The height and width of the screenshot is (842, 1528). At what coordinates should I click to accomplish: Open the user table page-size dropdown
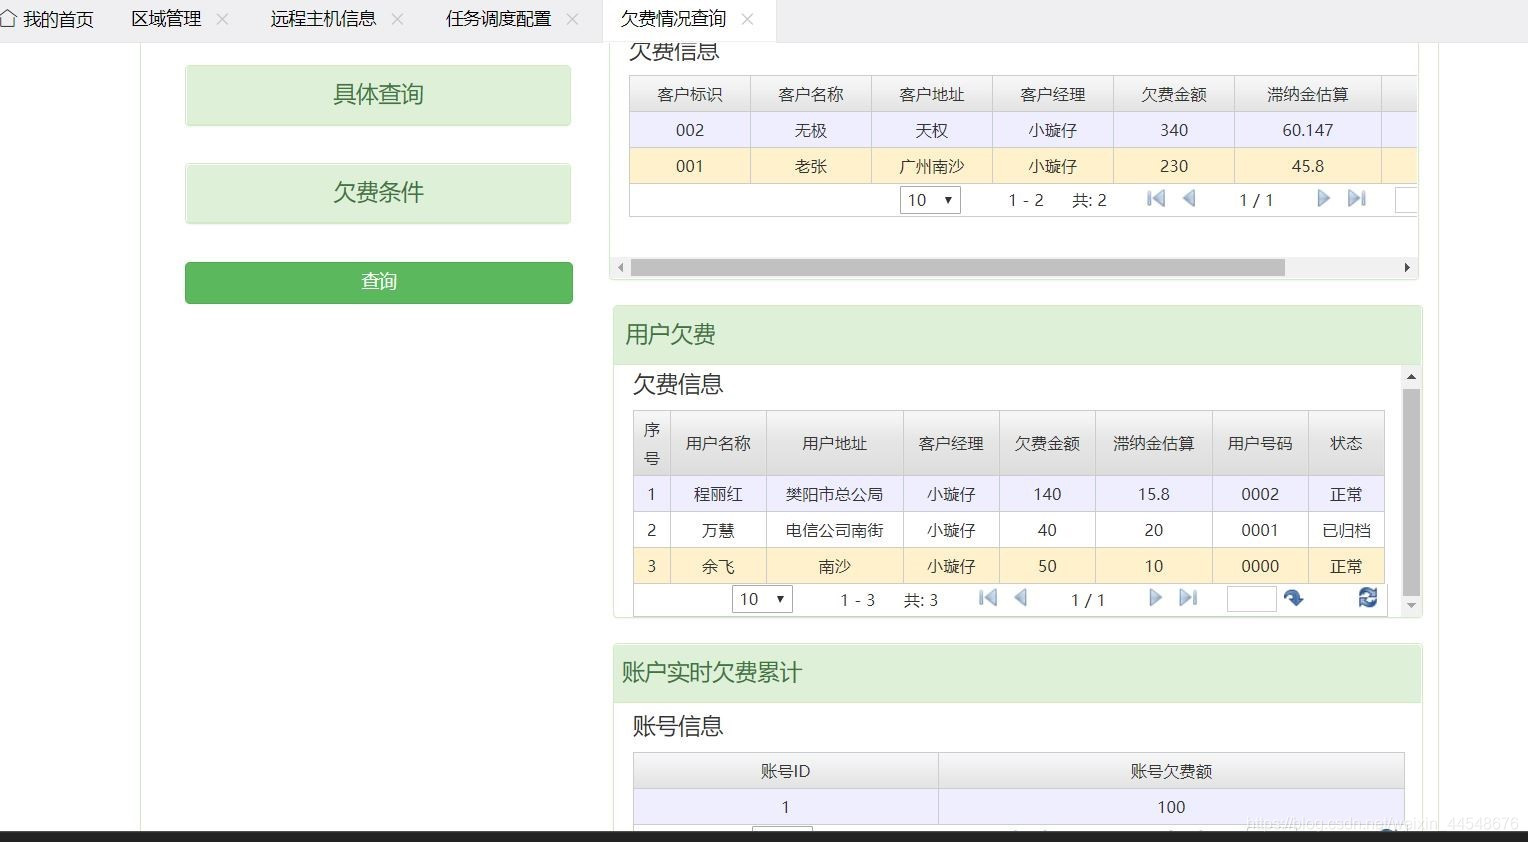762,599
